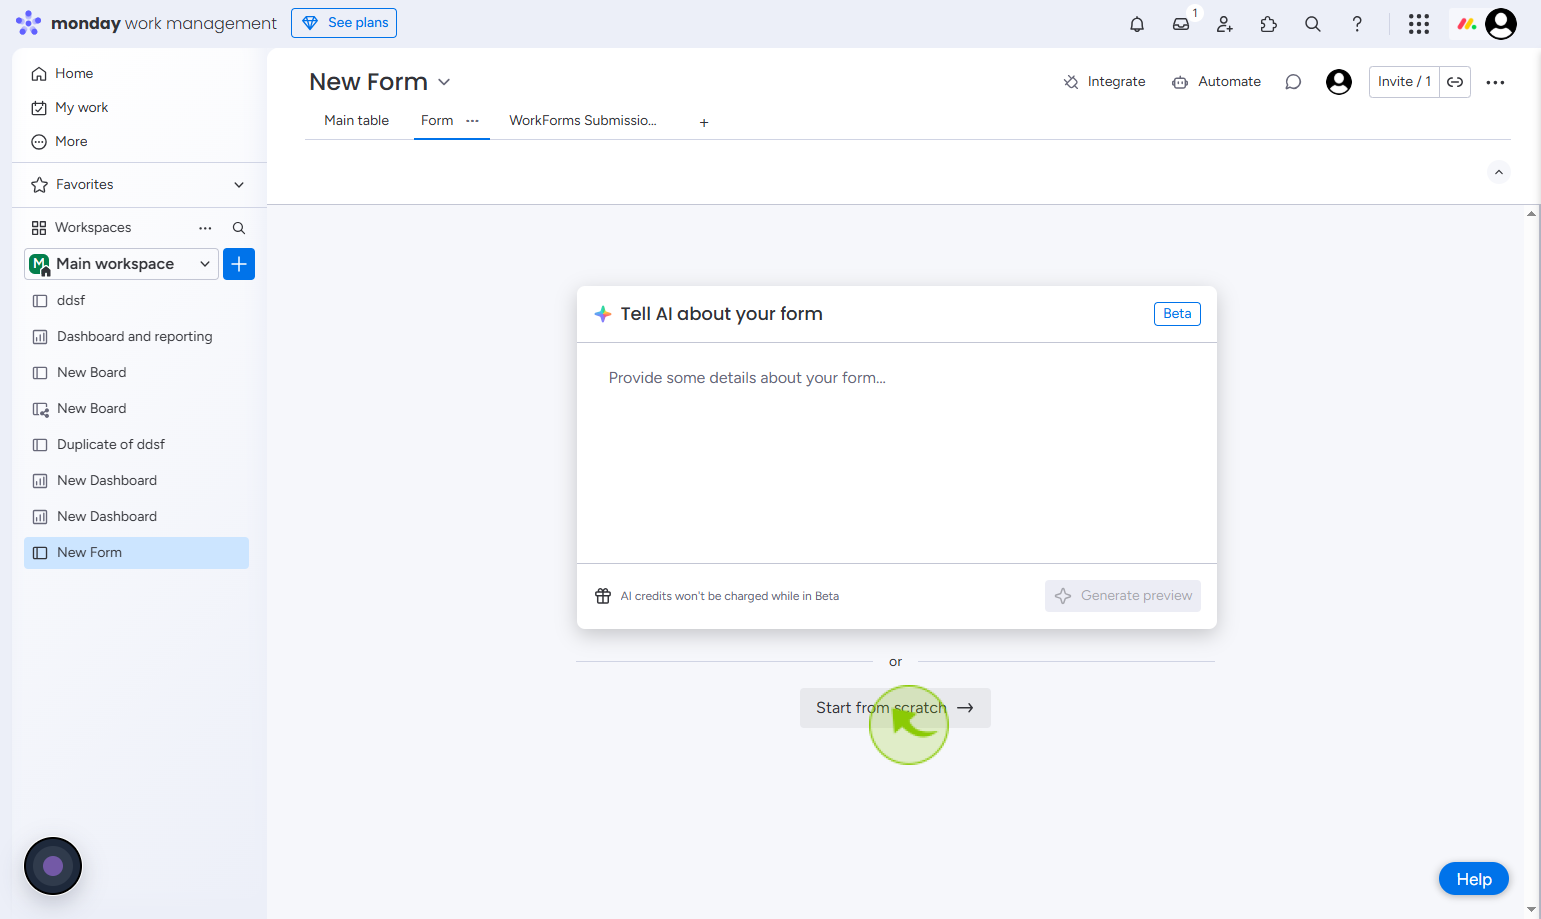Click the gift icon beside AI credits note
Screen dimensions: 1541x919
click(x=603, y=596)
